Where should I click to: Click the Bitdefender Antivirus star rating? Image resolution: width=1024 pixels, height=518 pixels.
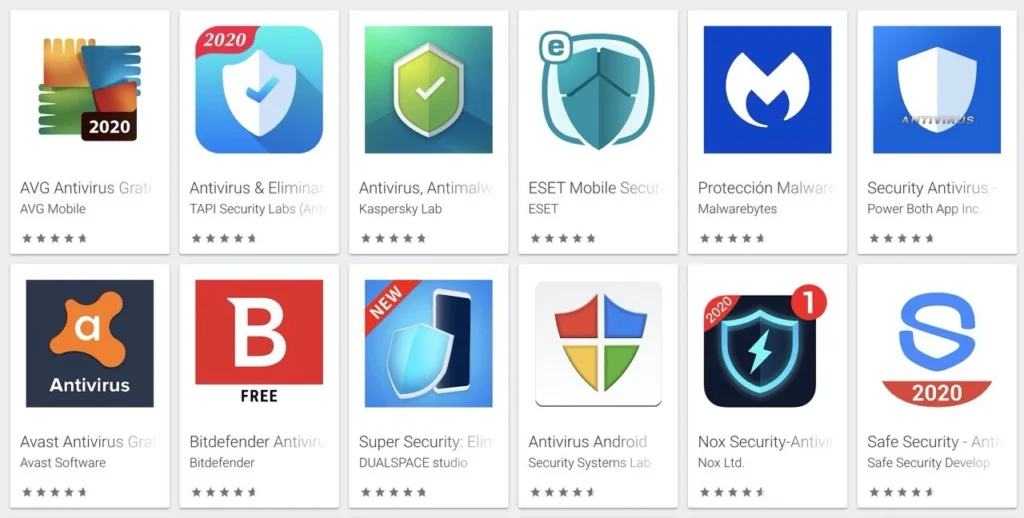coord(224,492)
